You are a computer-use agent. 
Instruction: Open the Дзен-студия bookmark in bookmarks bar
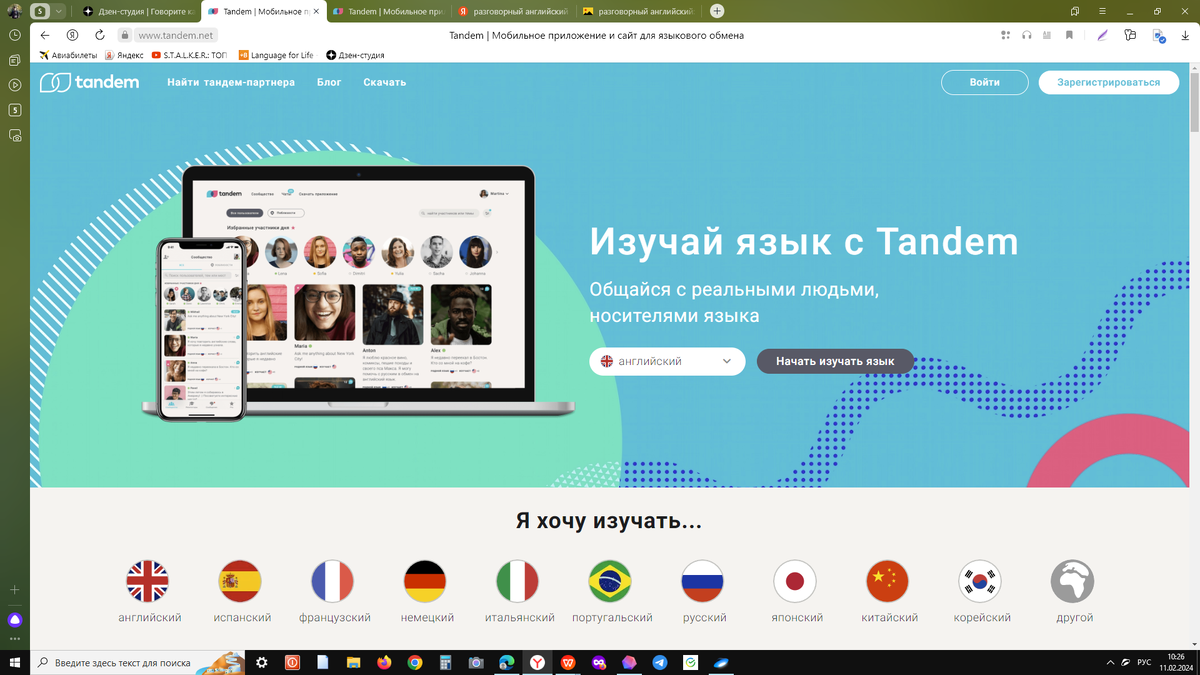355,55
